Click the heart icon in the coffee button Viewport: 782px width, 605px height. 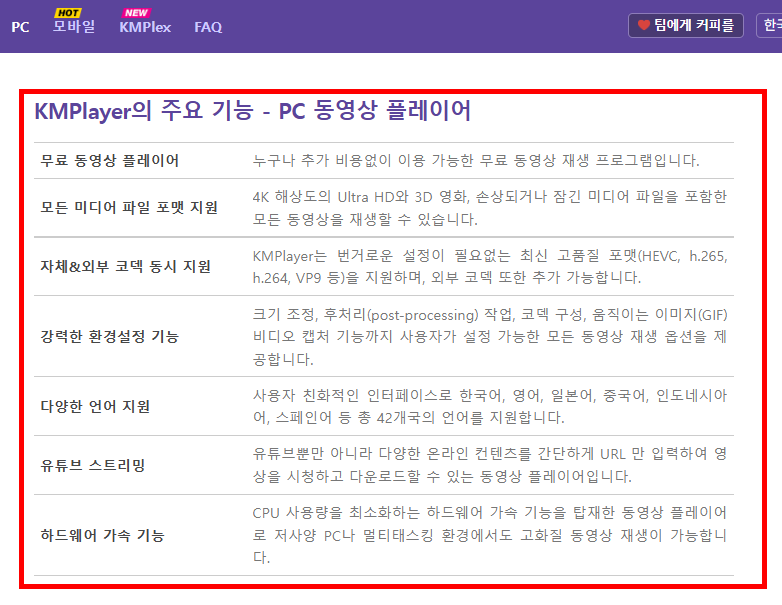pyautogui.click(x=644, y=24)
